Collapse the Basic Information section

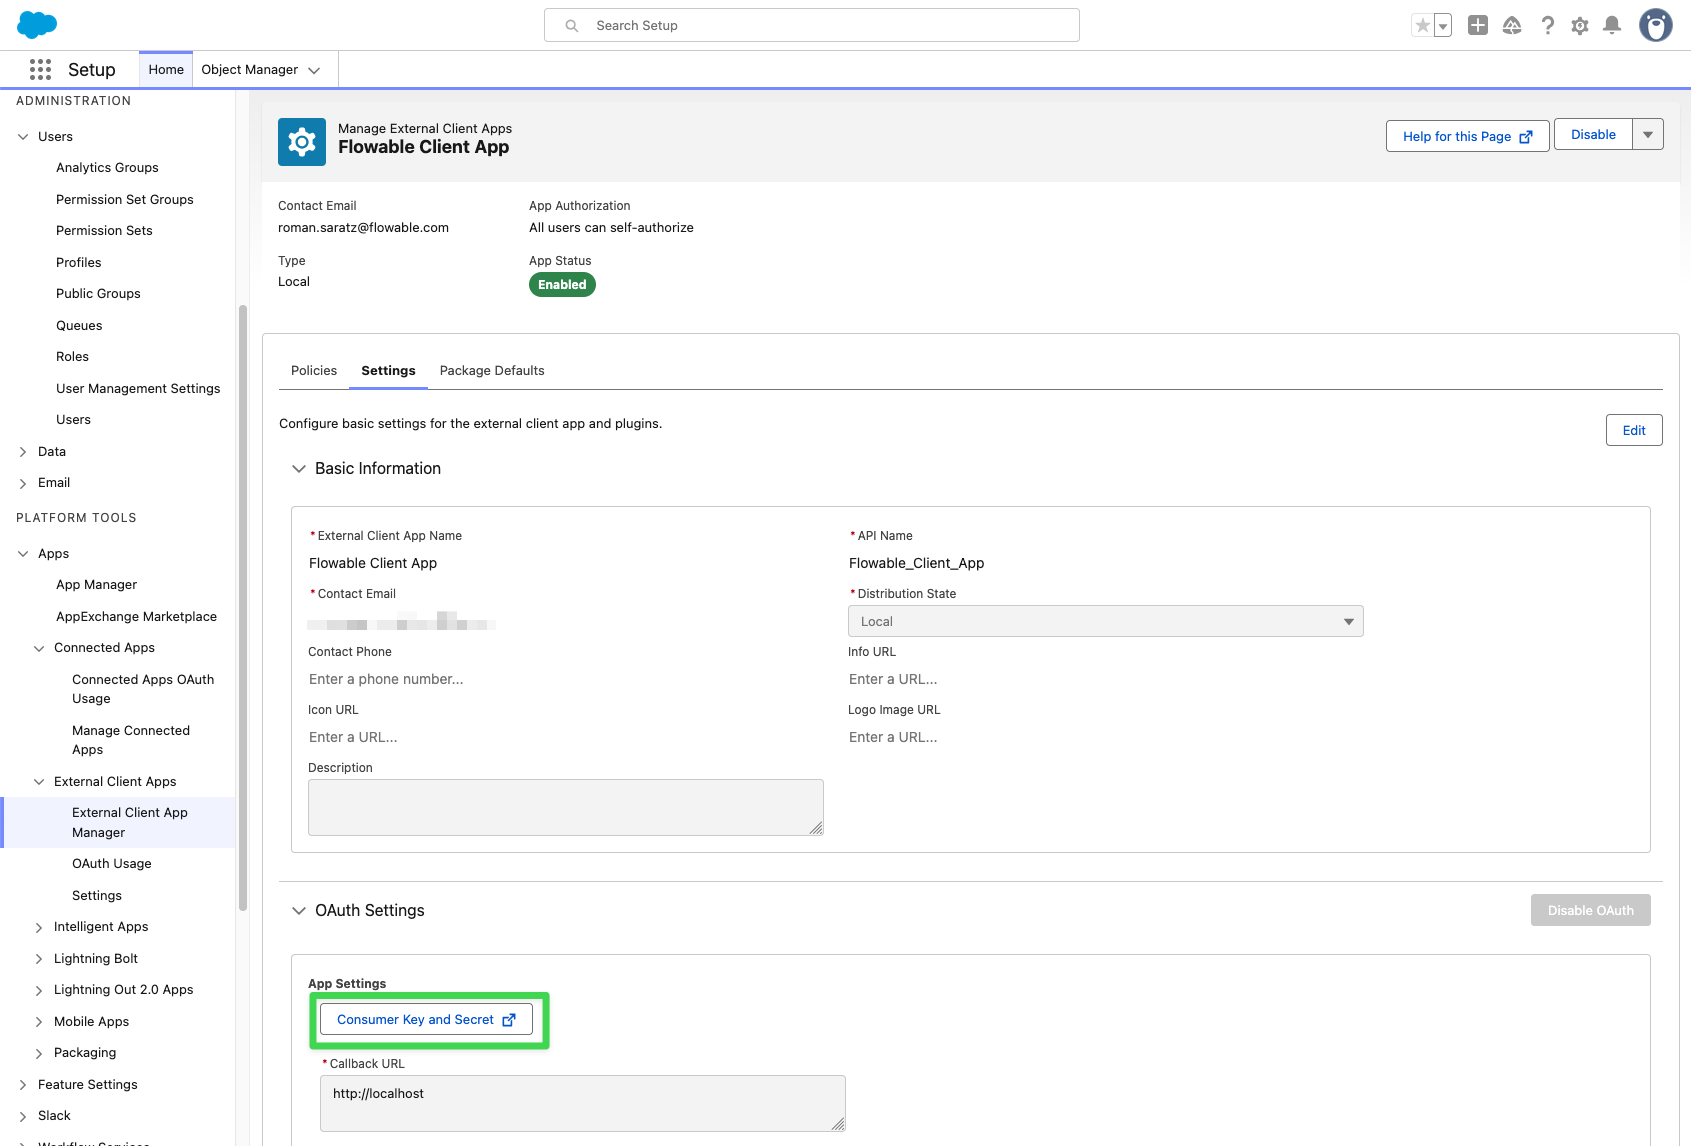(299, 468)
